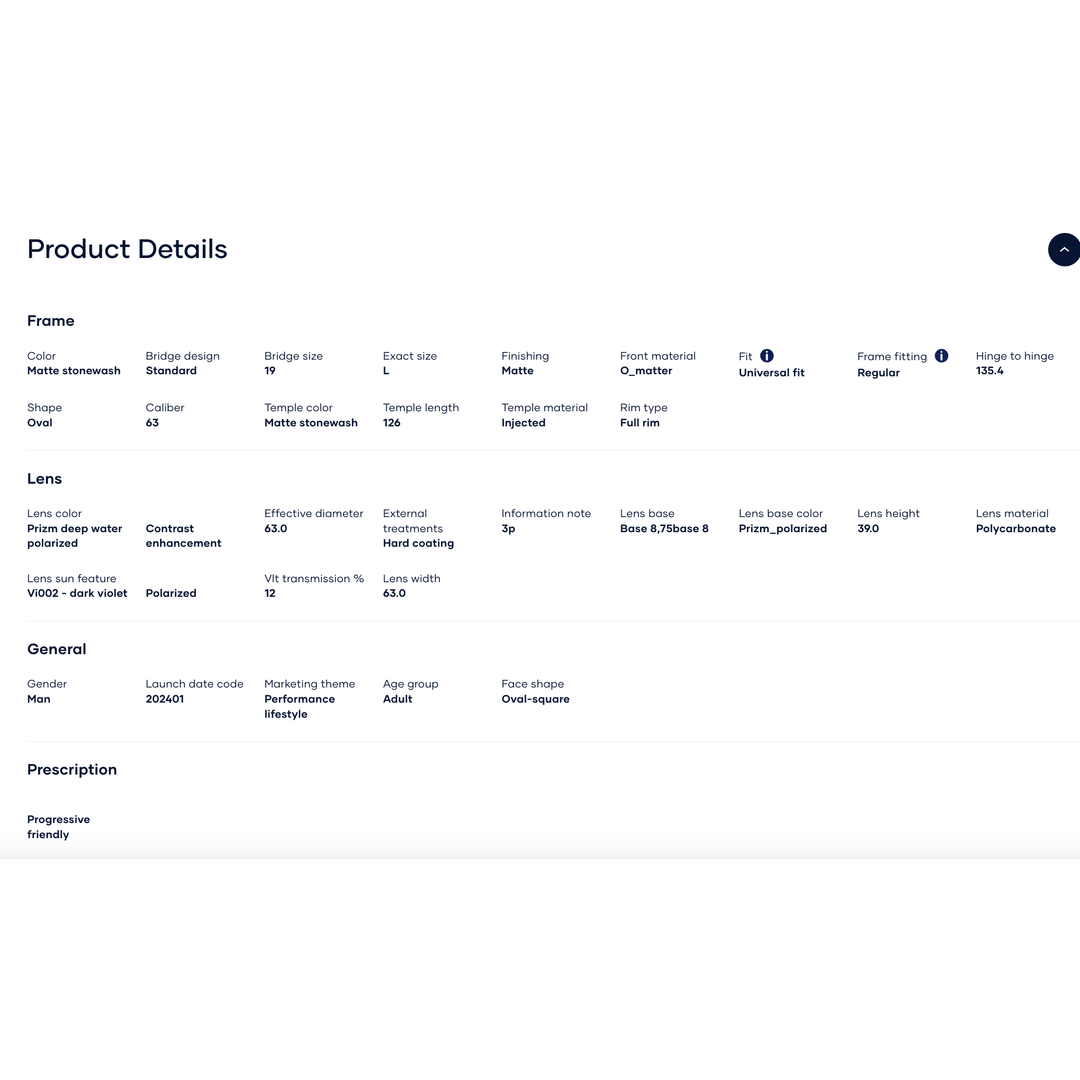The width and height of the screenshot is (1080, 1080).
Task: Select the Oval-square face shape value
Action: tap(535, 699)
